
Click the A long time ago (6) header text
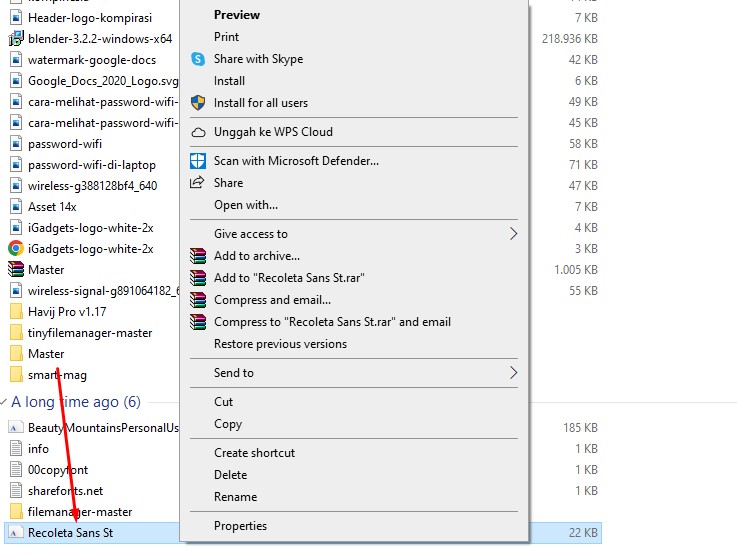point(76,402)
